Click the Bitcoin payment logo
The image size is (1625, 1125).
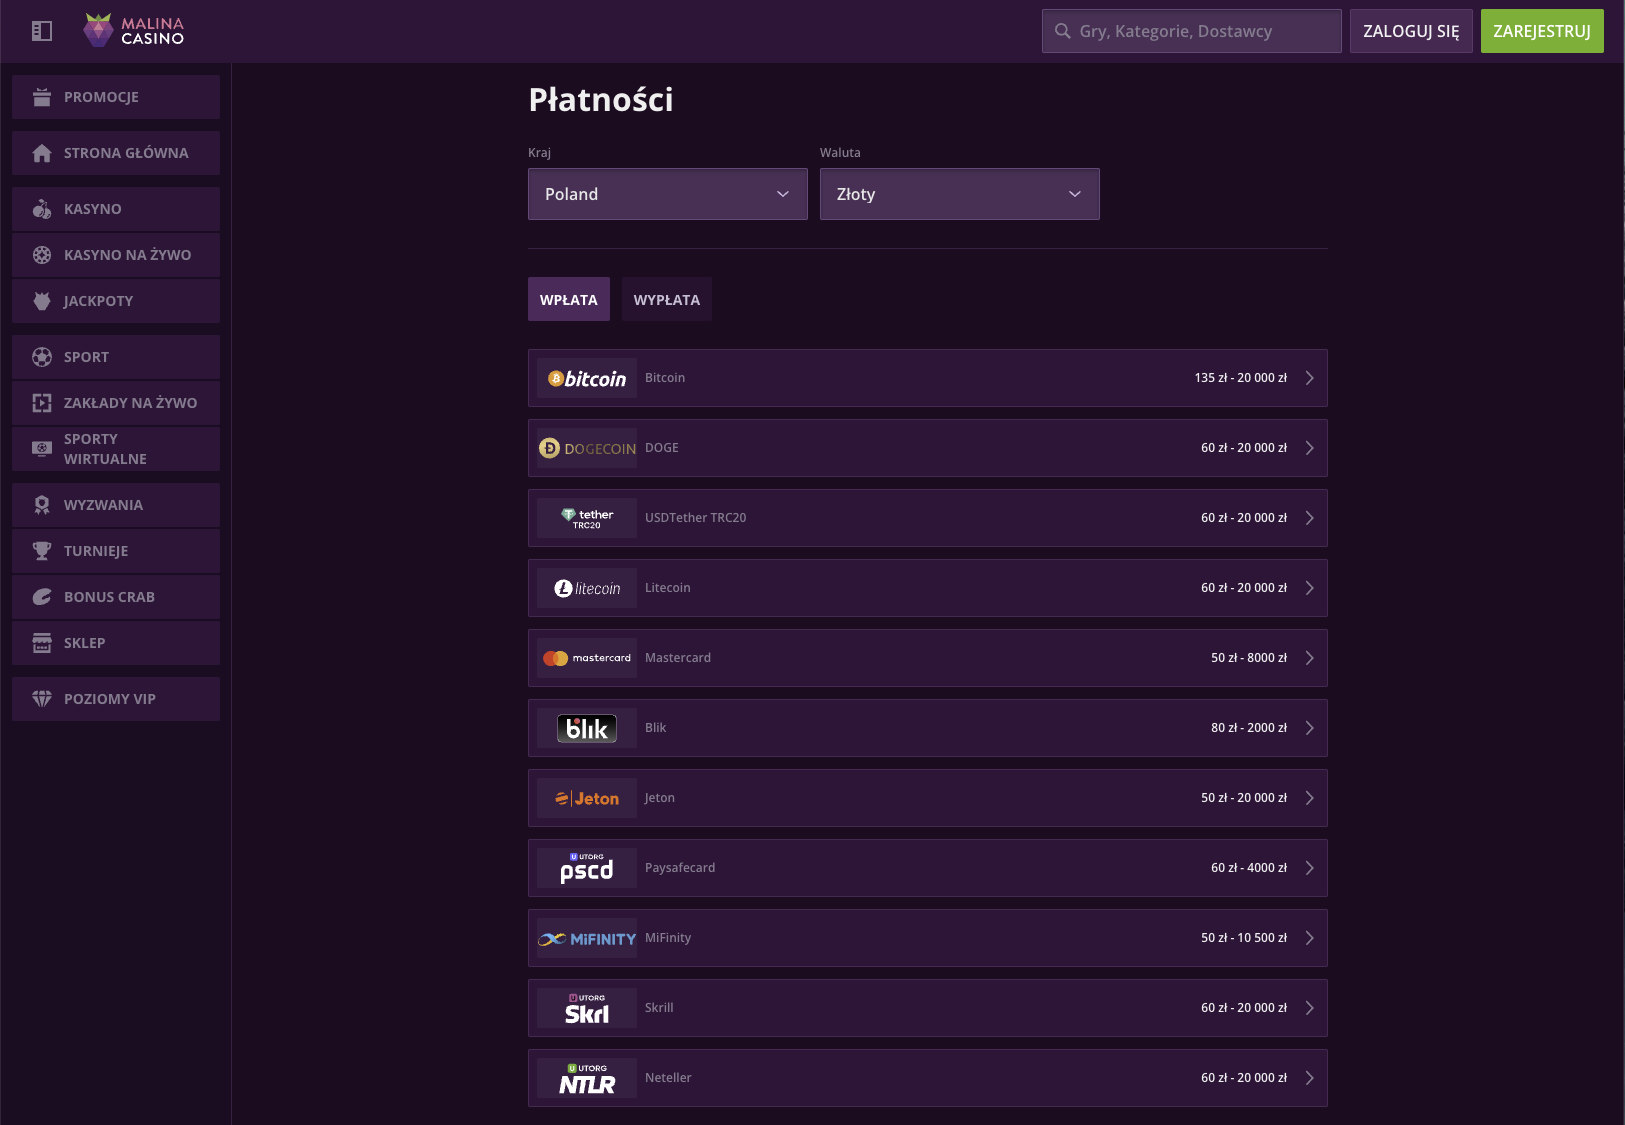[x=587, y=378]
